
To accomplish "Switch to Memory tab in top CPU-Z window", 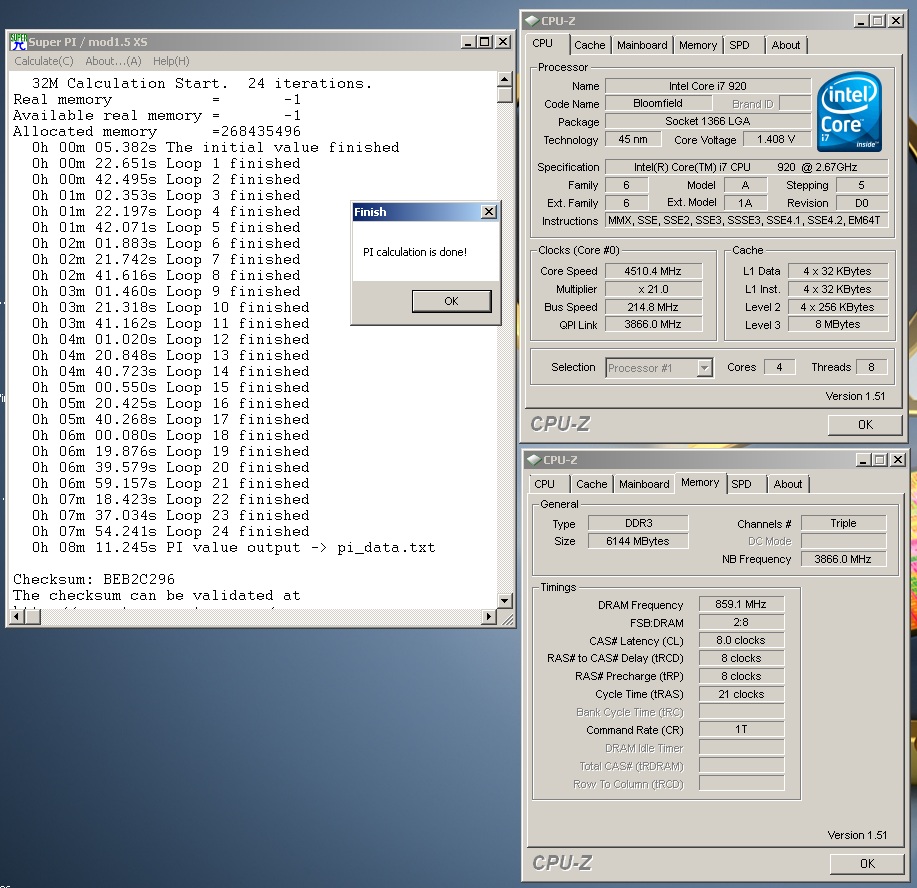I will [698, 45].
